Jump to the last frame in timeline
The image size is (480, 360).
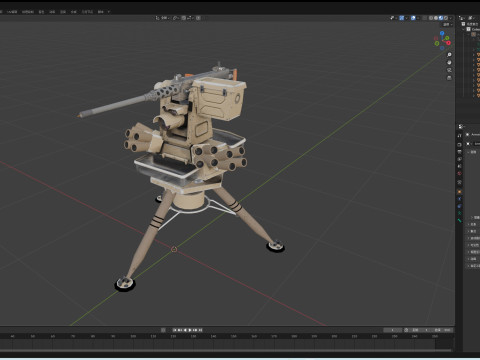pos(200,330)
